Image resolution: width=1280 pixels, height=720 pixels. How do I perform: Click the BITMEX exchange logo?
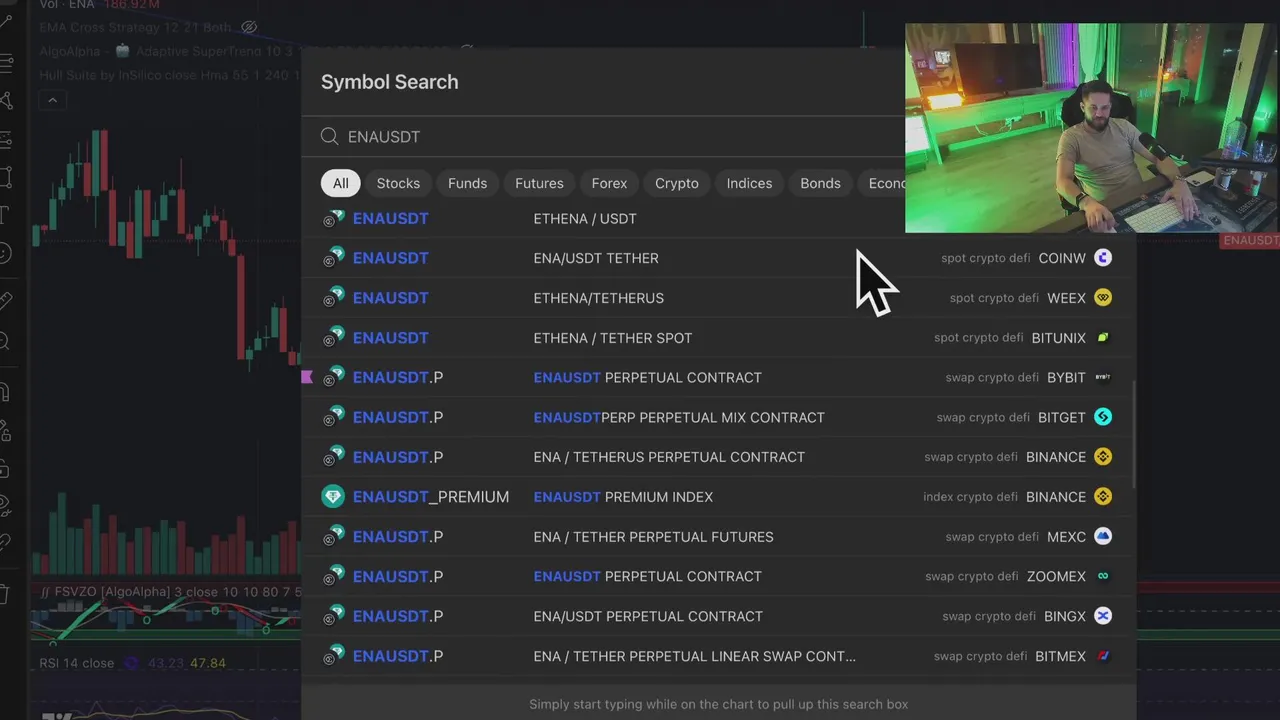(x=1103, y=656)
